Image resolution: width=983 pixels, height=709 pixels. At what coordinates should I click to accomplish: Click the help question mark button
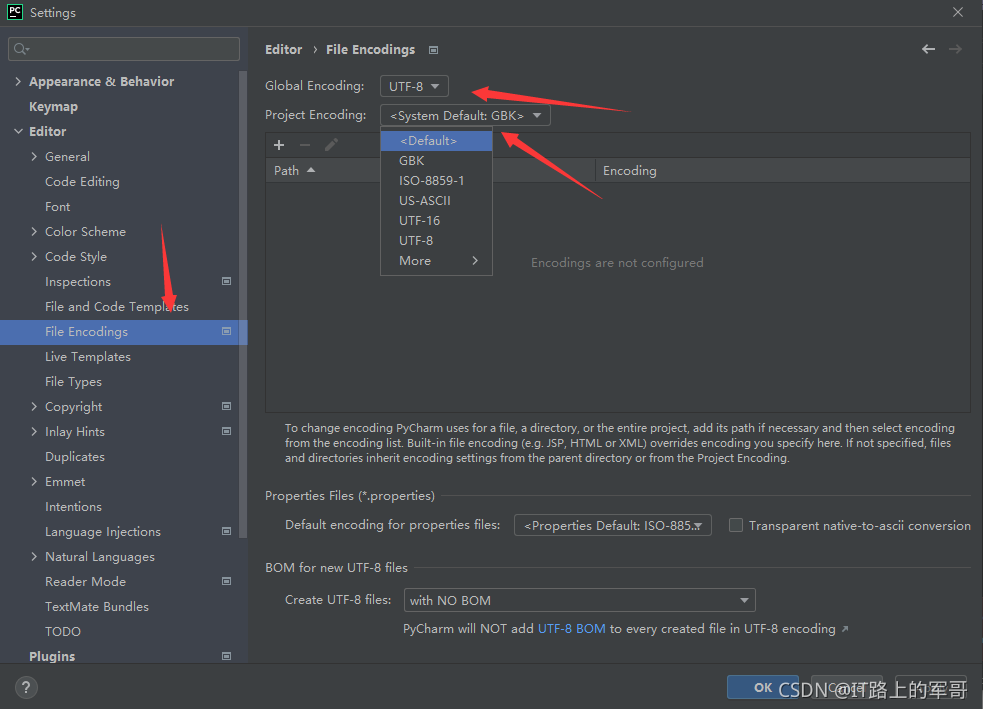(x=26, y=688)
